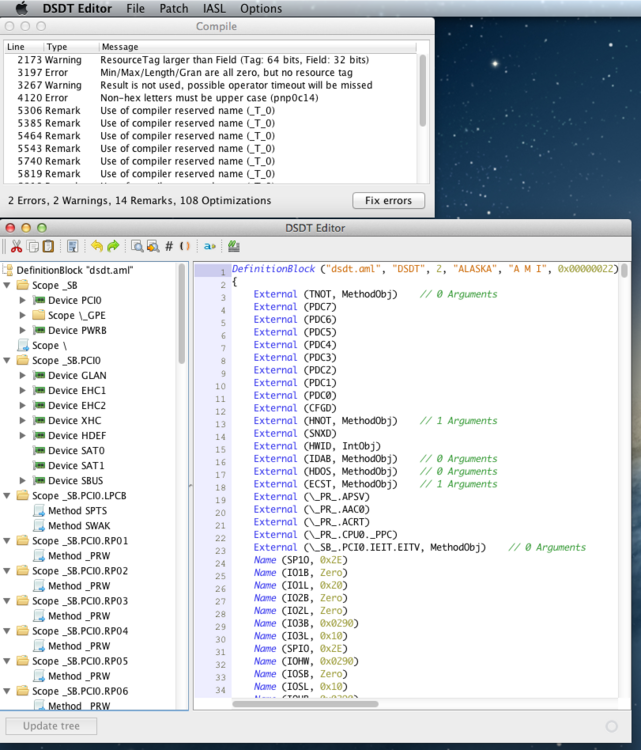Click code line Name (IOHW, 0x0290)
This screenshot has height=750, width=641.
click(306, 662)
